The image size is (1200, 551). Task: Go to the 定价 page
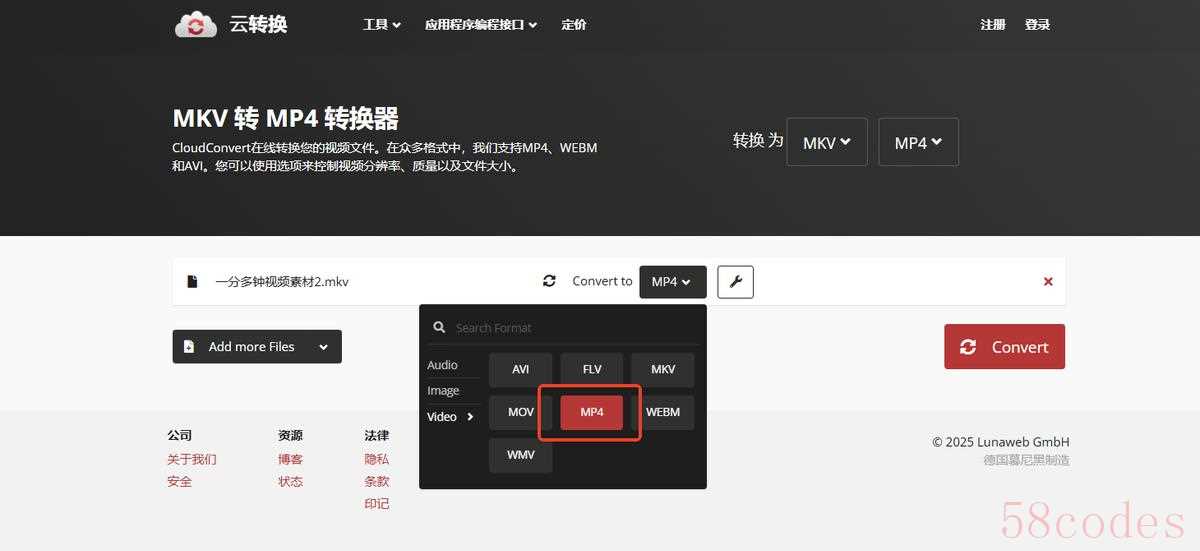(x=574, y=25)
